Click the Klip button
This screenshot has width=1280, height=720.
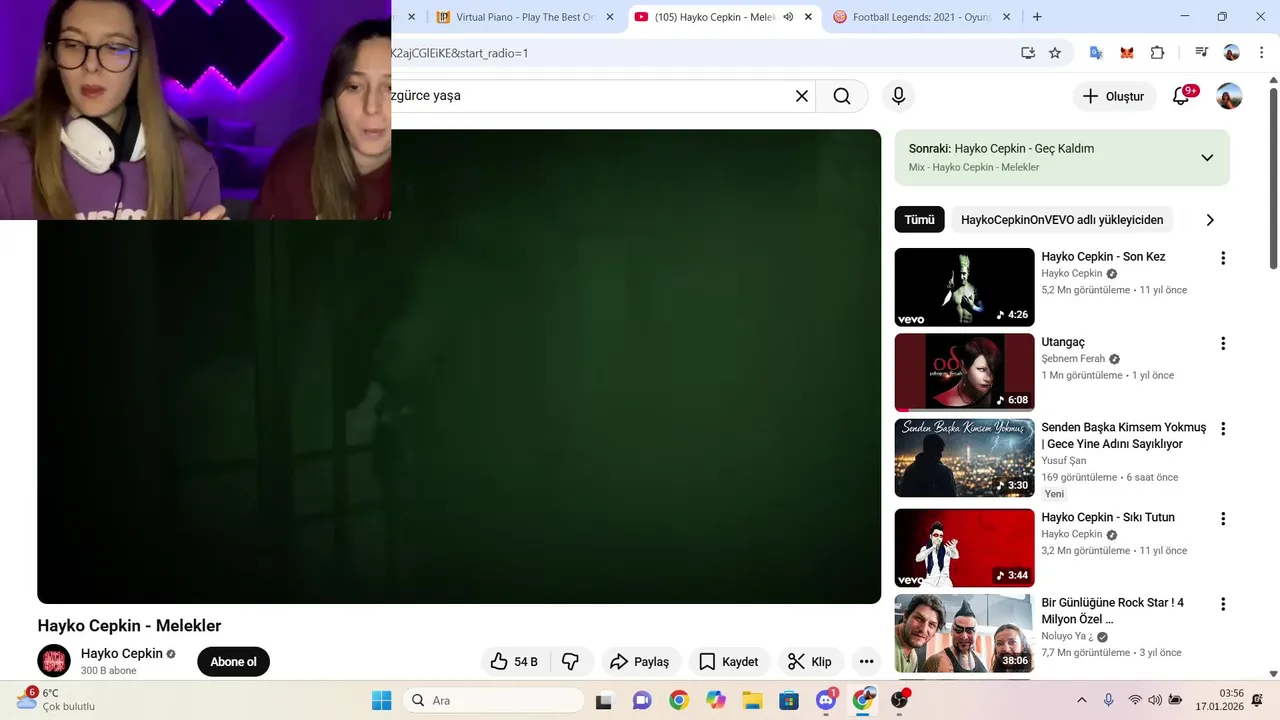(811, 662)
